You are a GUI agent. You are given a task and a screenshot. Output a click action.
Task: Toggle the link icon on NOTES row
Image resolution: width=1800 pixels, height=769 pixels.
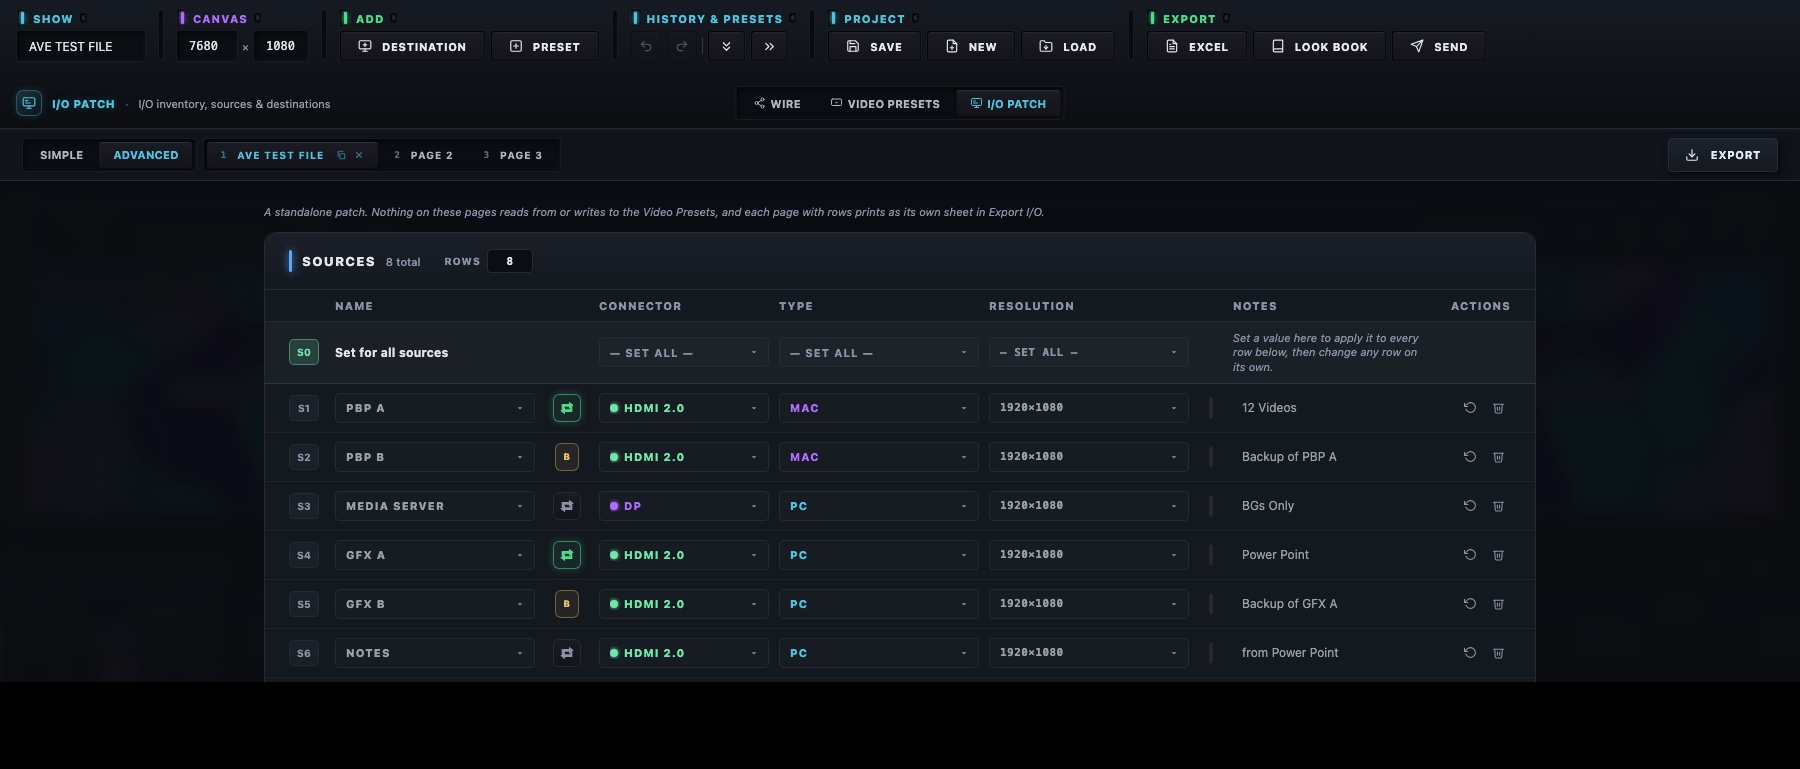point(567,653)
